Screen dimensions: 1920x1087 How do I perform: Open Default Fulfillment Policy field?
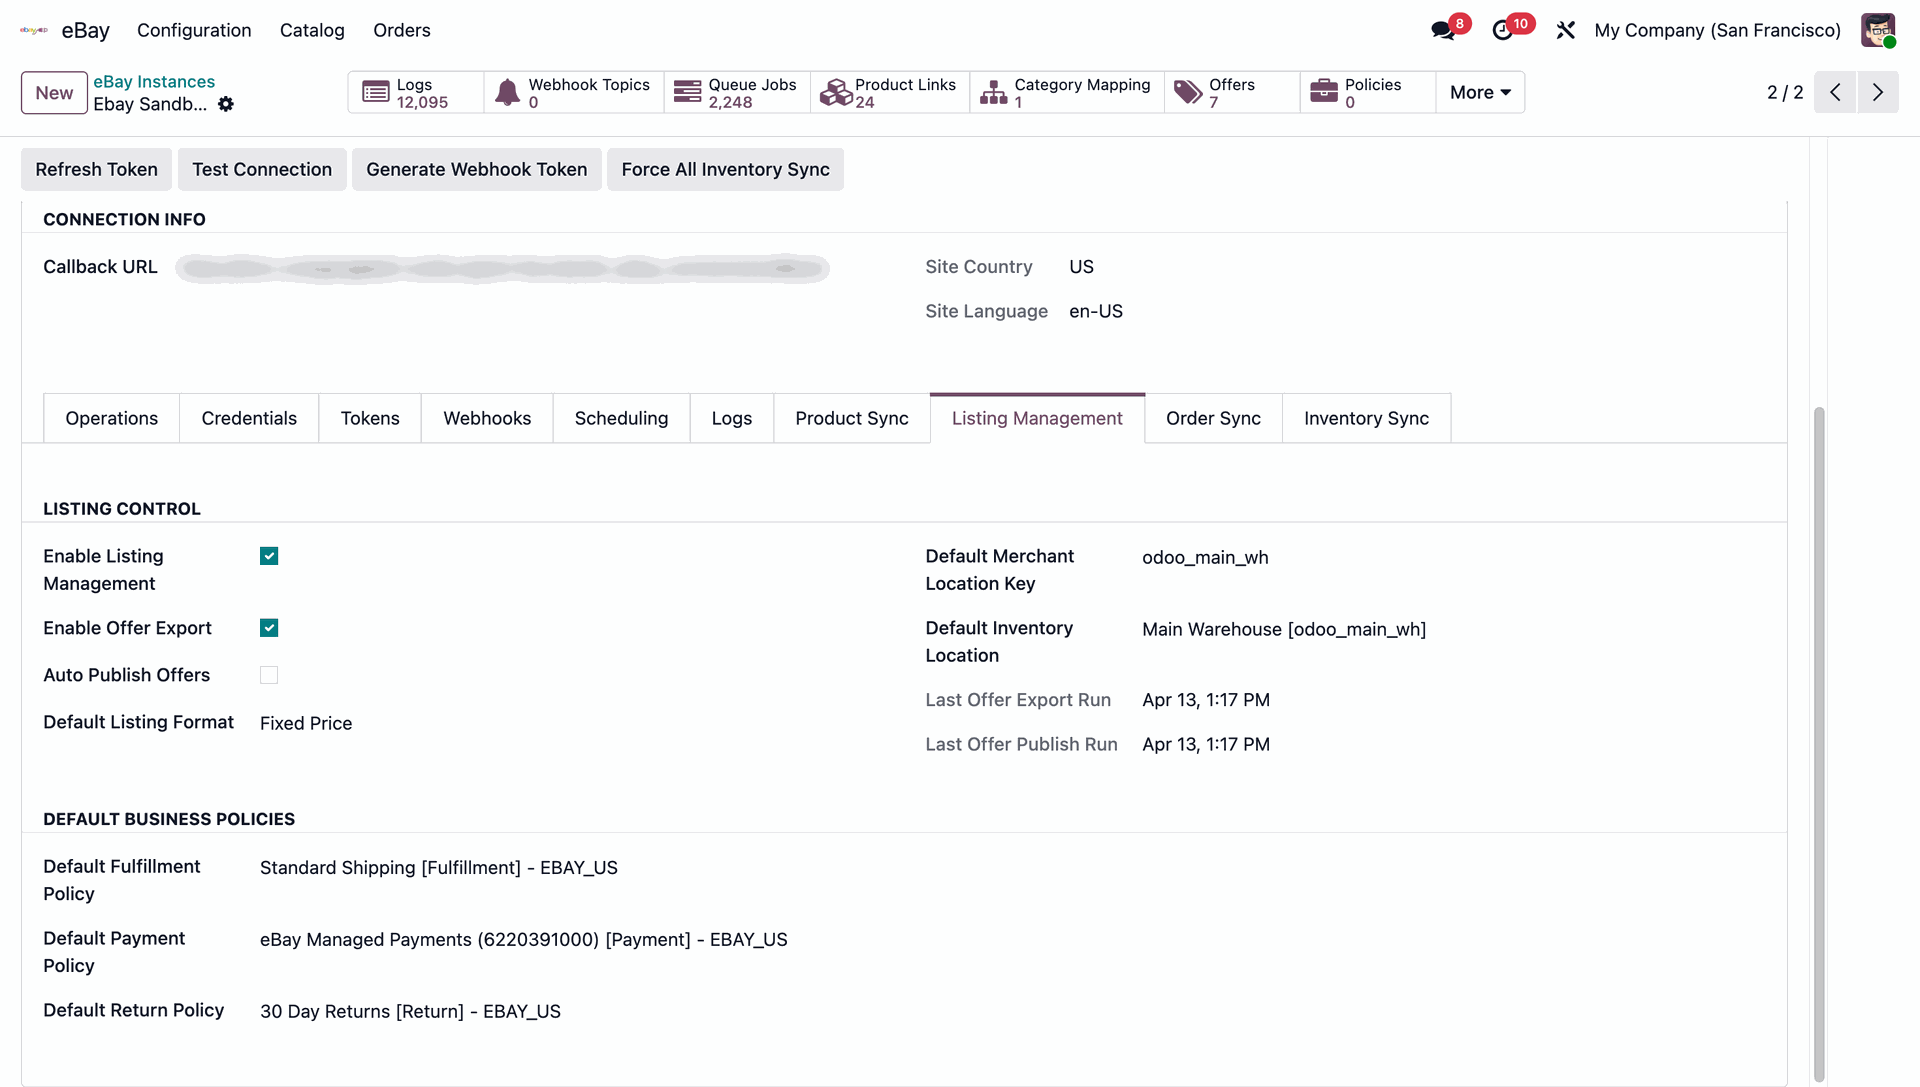(x=439, y=868)
